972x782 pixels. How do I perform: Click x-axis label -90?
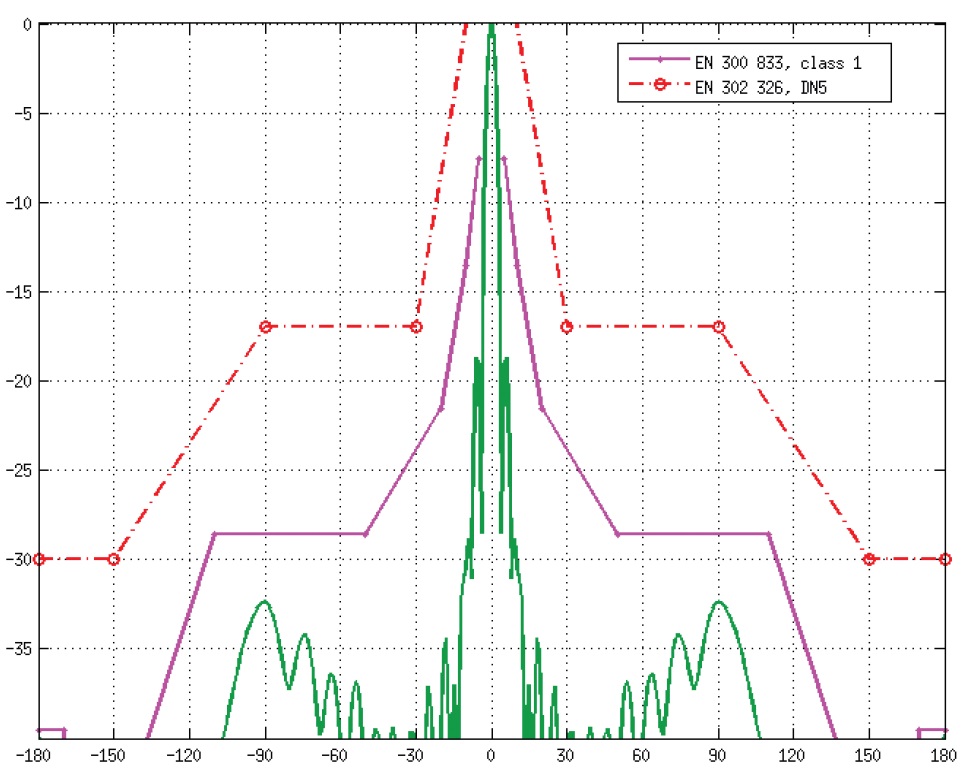click(x=259, y=756)
